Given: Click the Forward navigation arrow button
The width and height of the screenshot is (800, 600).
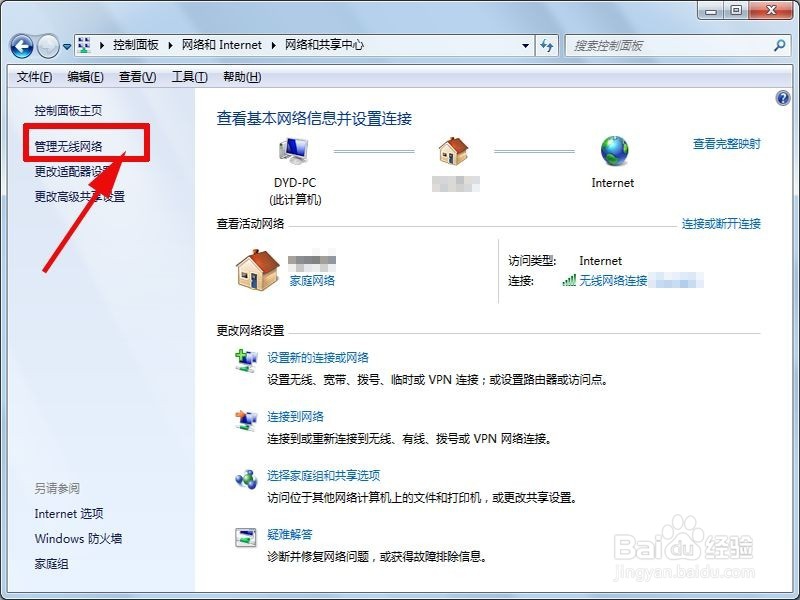Looking at the screenshot, I should click(x=49, y=46).
